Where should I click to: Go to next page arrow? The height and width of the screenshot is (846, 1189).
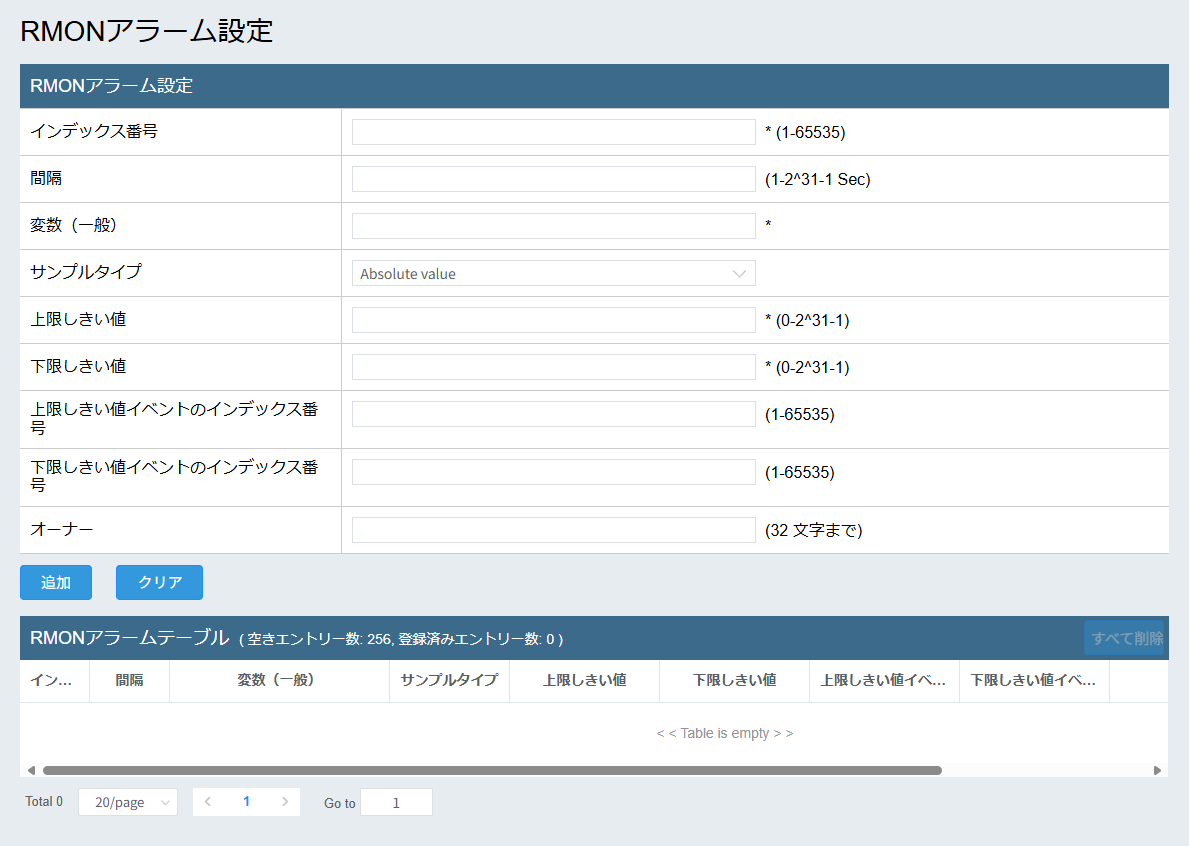point(285,802)
